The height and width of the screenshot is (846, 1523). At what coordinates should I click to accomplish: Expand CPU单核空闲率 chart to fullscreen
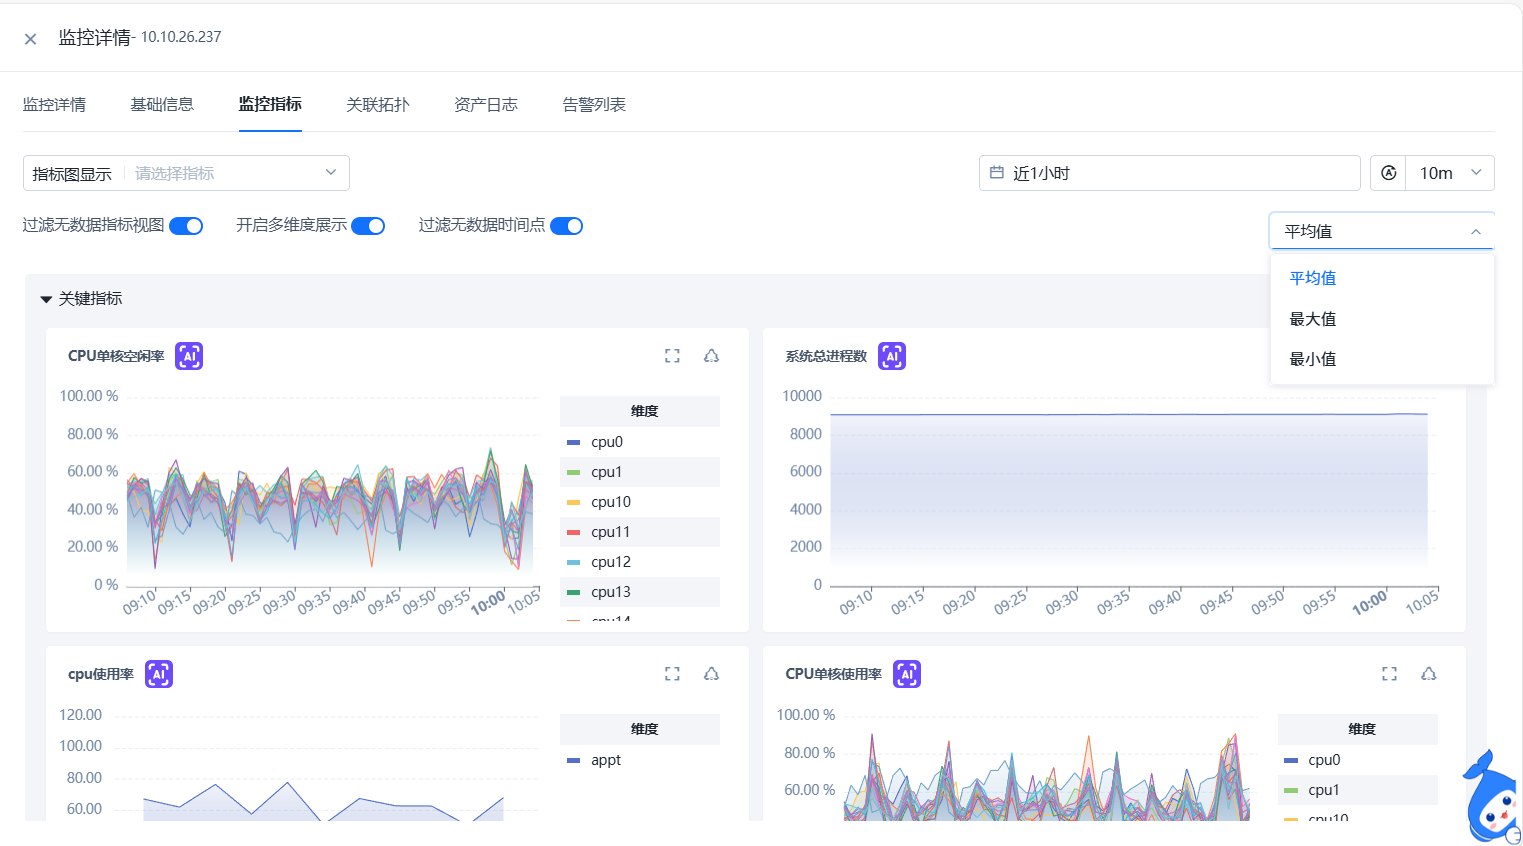click(x=672, y=356)
